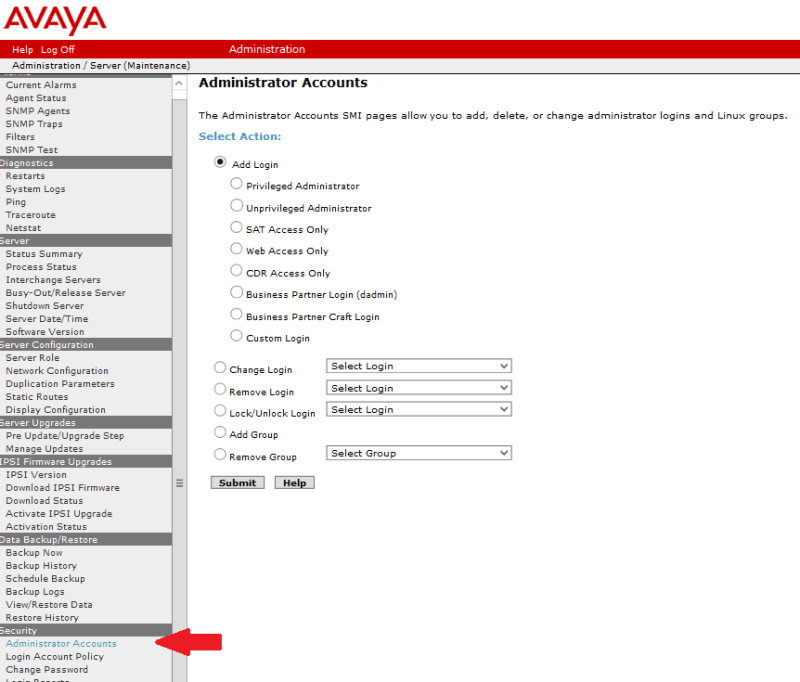Click the Avaya logo
The image size is (800, 682).
pyautogui.click(x=55, y=20)
